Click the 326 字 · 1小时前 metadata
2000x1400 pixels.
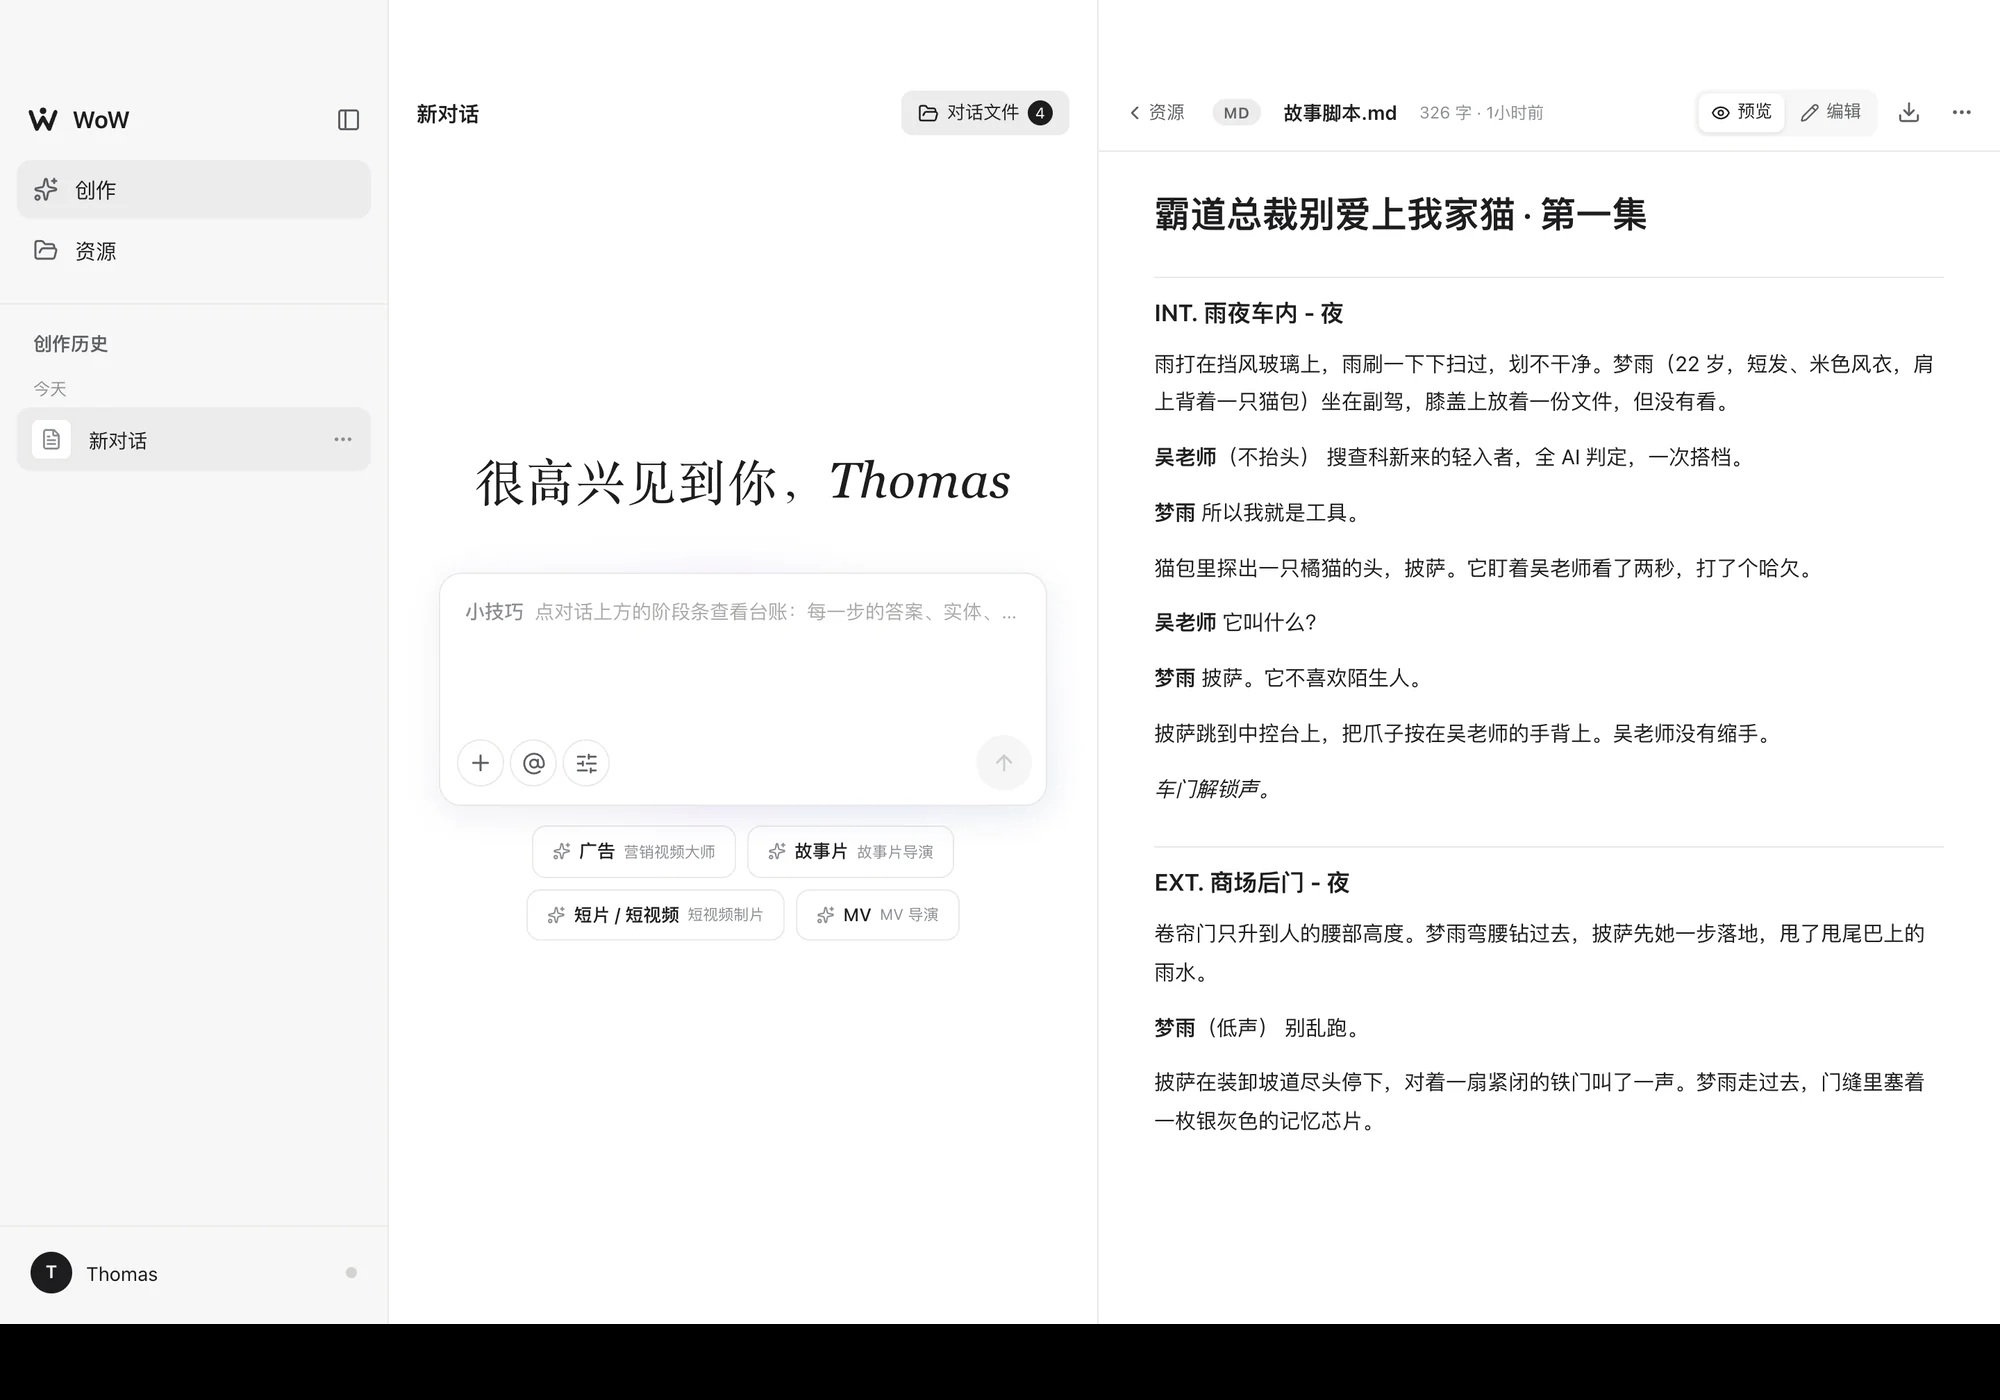pos(1481,113)
